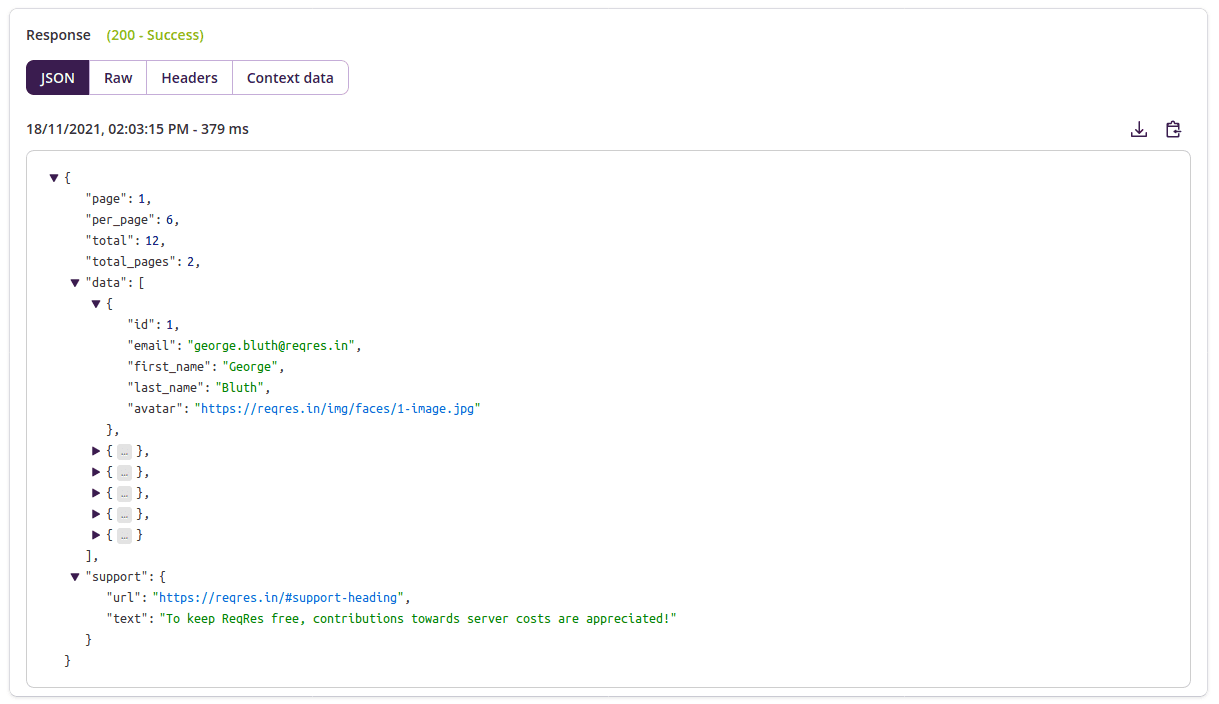
Task: Expand the third collapsed user via ellipsis
Action: point(124,471)
